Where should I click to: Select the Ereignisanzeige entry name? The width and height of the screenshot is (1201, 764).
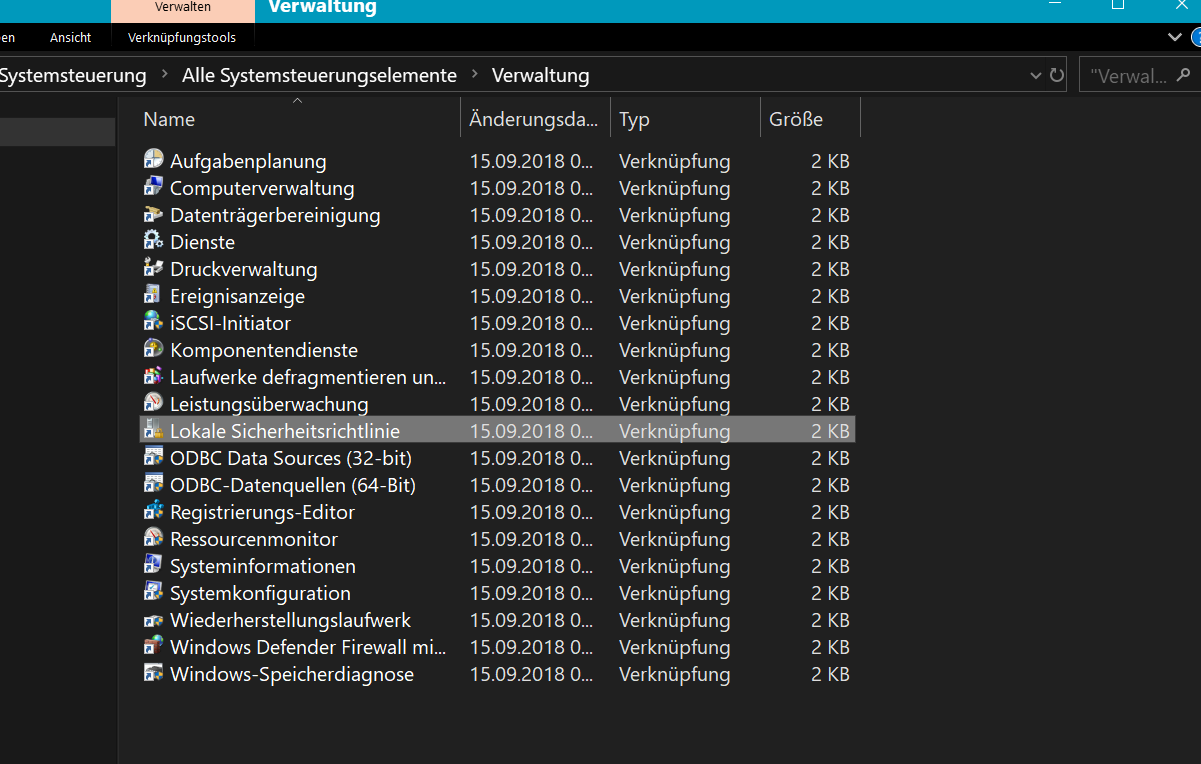tap(237, 296)
